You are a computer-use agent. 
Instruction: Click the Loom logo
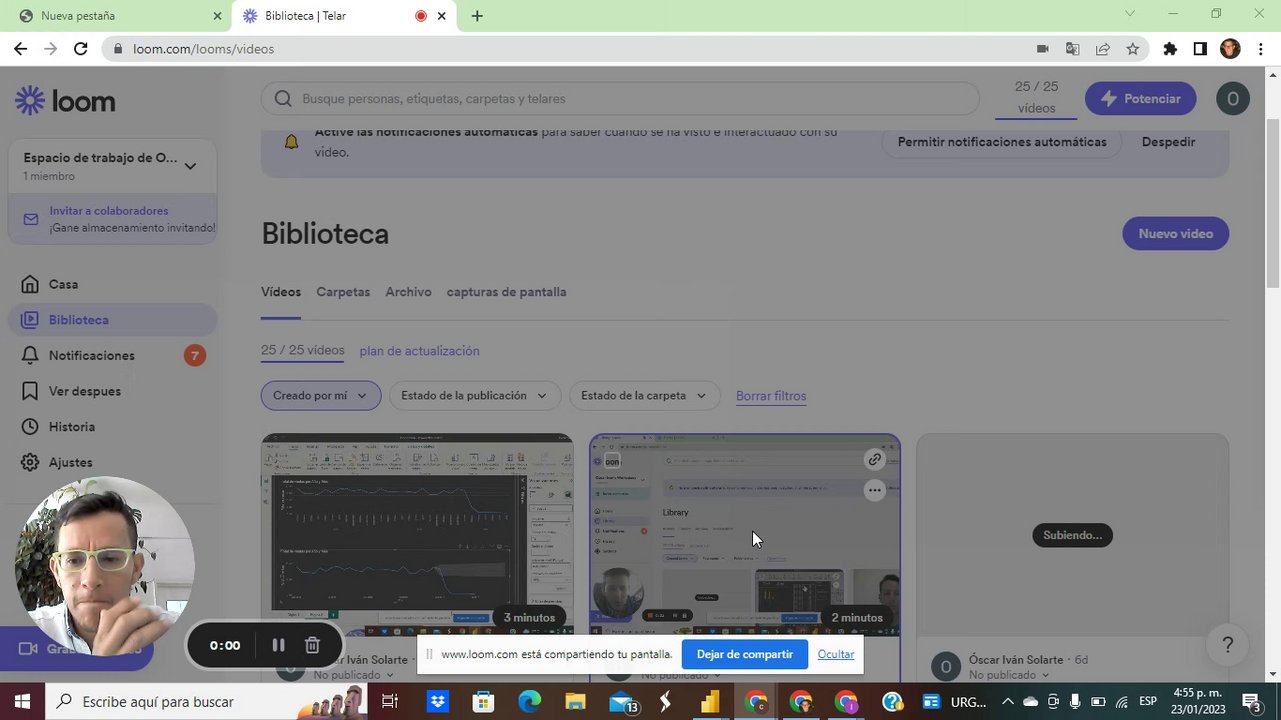[x=65, y=100]
